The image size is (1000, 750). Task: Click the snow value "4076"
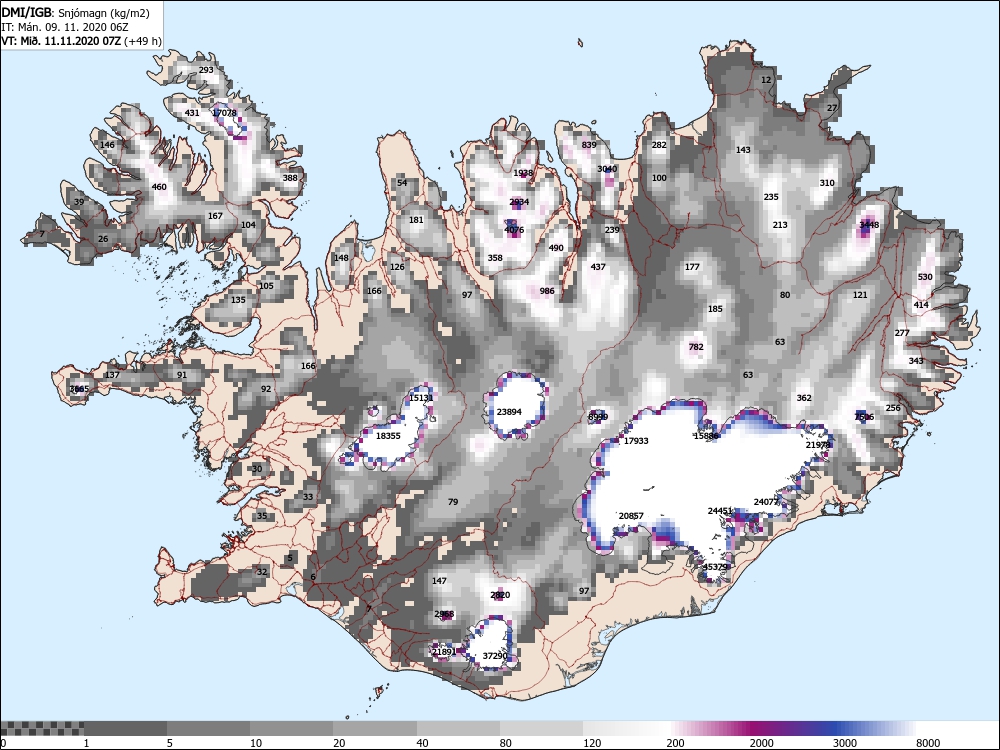tap(514, 230)
